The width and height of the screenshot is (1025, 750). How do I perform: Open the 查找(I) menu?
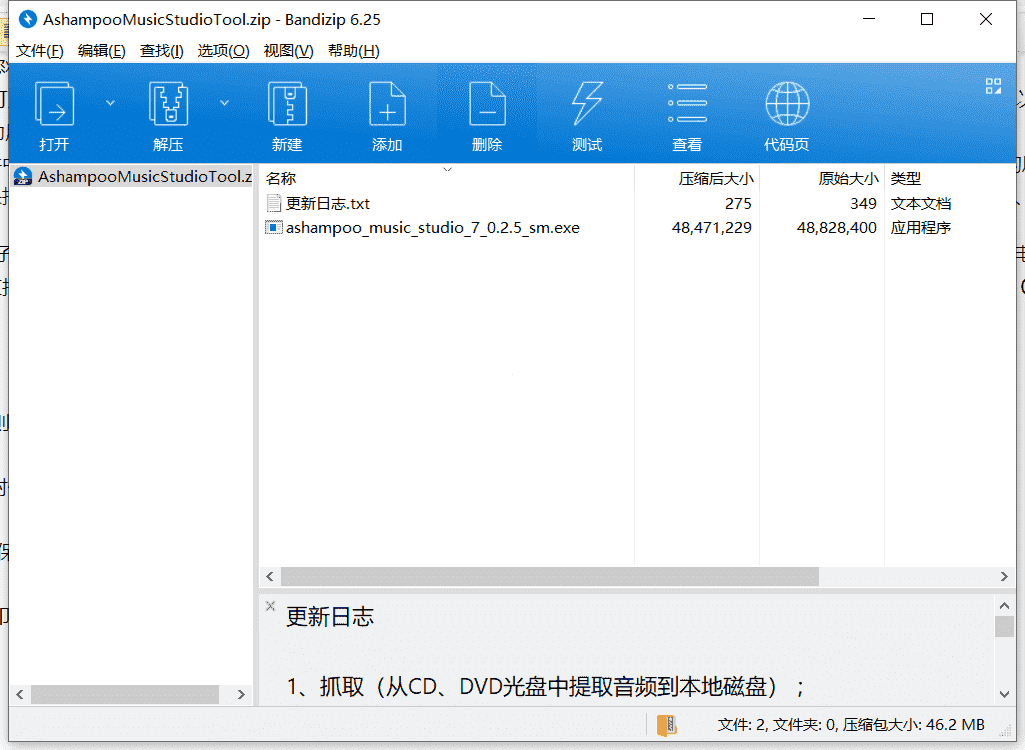coord(161,50)
